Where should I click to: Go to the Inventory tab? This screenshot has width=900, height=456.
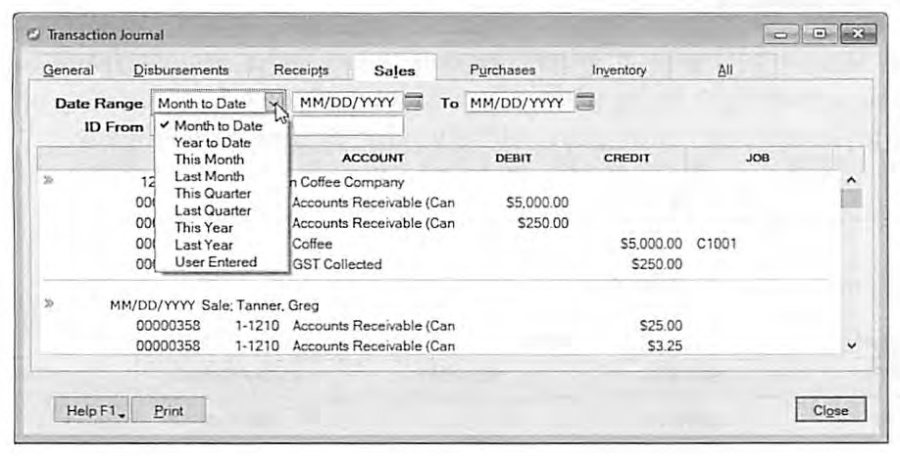[x=619, y=70]
